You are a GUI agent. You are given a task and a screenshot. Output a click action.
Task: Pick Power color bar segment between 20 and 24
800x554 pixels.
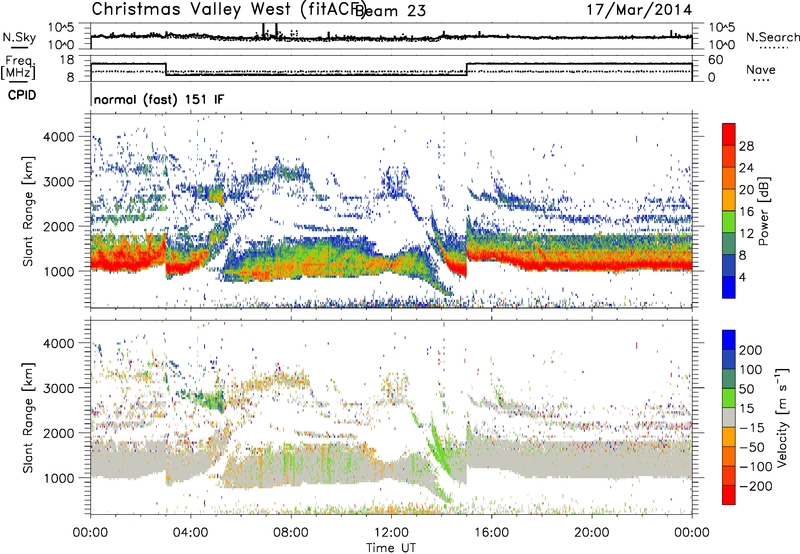729,178
